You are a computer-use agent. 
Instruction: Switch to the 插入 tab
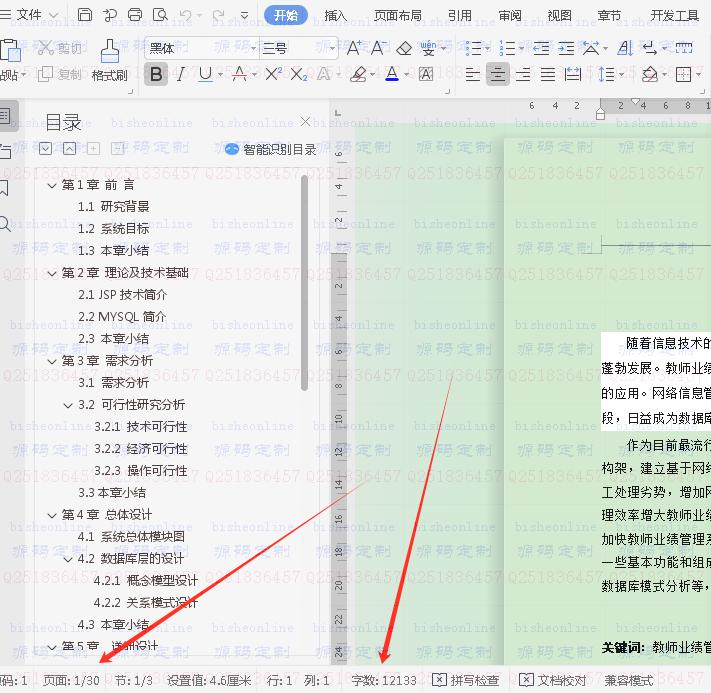click(336, 15)
